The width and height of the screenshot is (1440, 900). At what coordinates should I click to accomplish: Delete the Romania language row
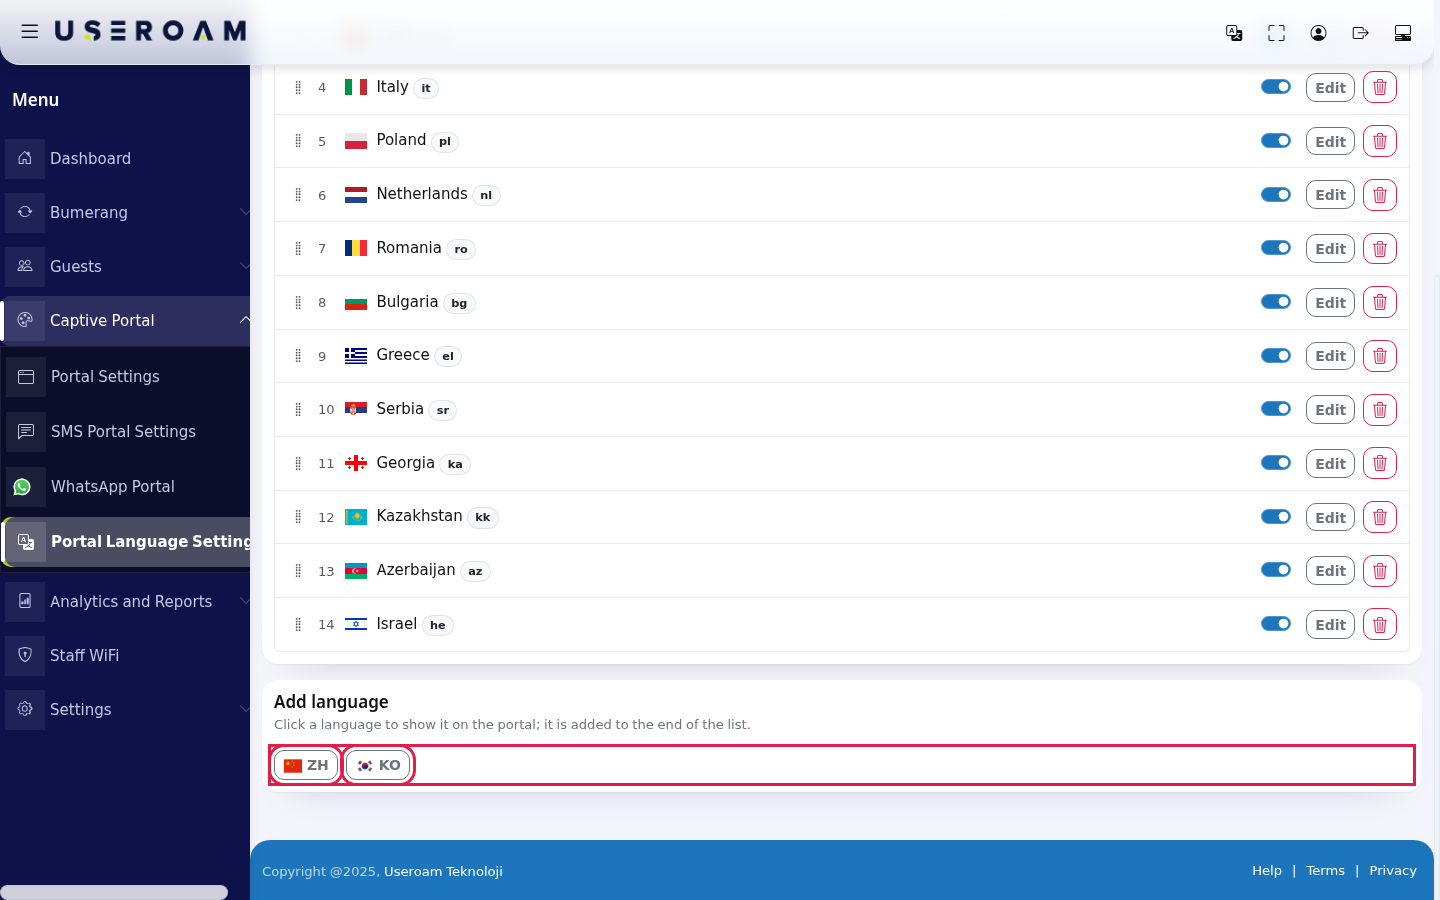1380,249
